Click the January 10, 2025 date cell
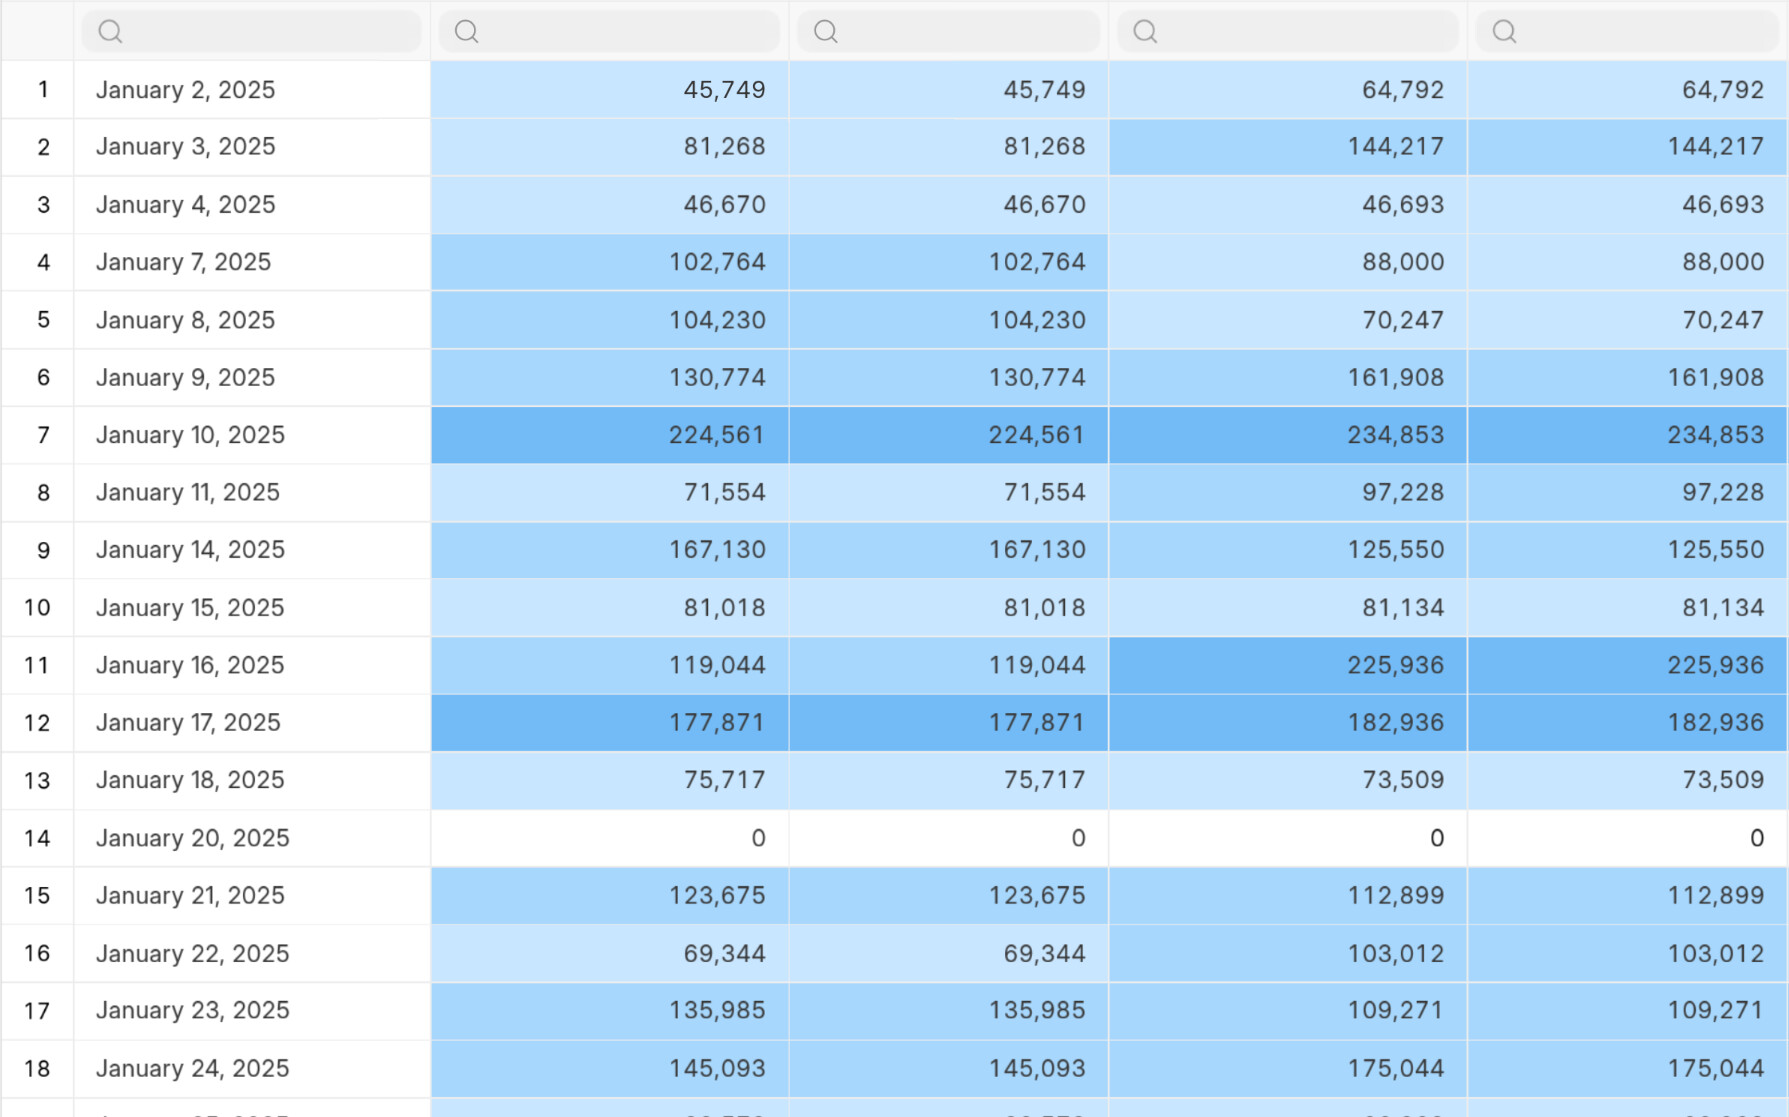The height and width of the screenshot is (1117, 1789). [x=252, y=435]
